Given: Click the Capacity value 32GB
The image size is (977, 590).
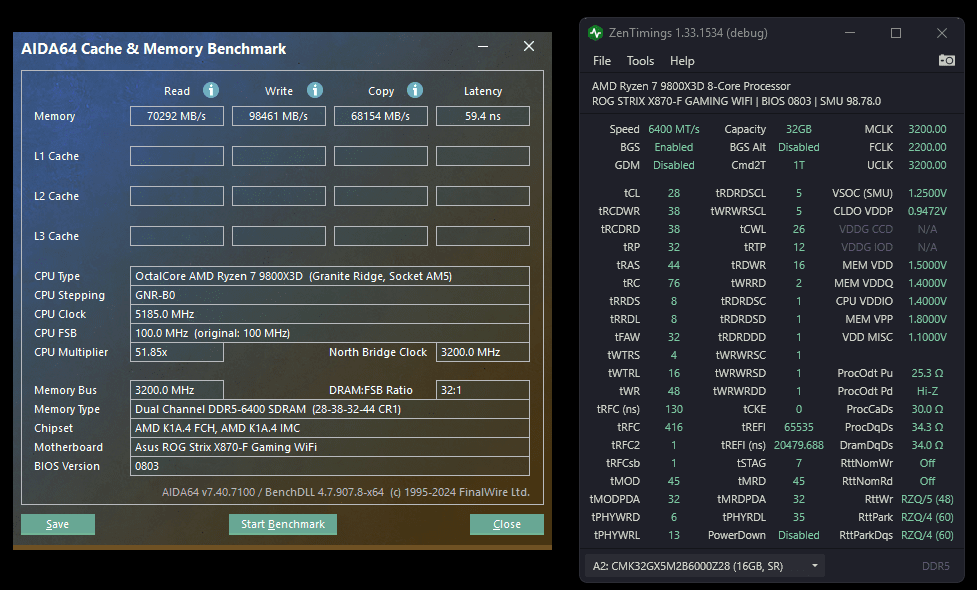Looking at the screenshot, I should [798, 129].
